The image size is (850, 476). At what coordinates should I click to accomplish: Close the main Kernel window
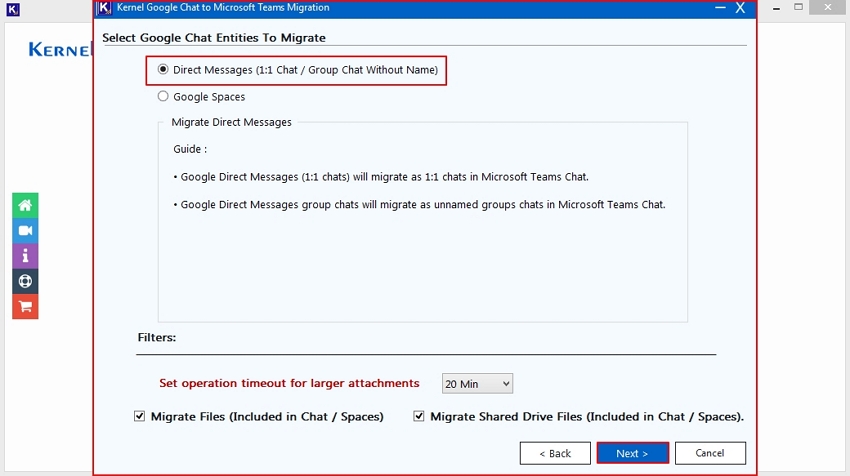point(828,7)
